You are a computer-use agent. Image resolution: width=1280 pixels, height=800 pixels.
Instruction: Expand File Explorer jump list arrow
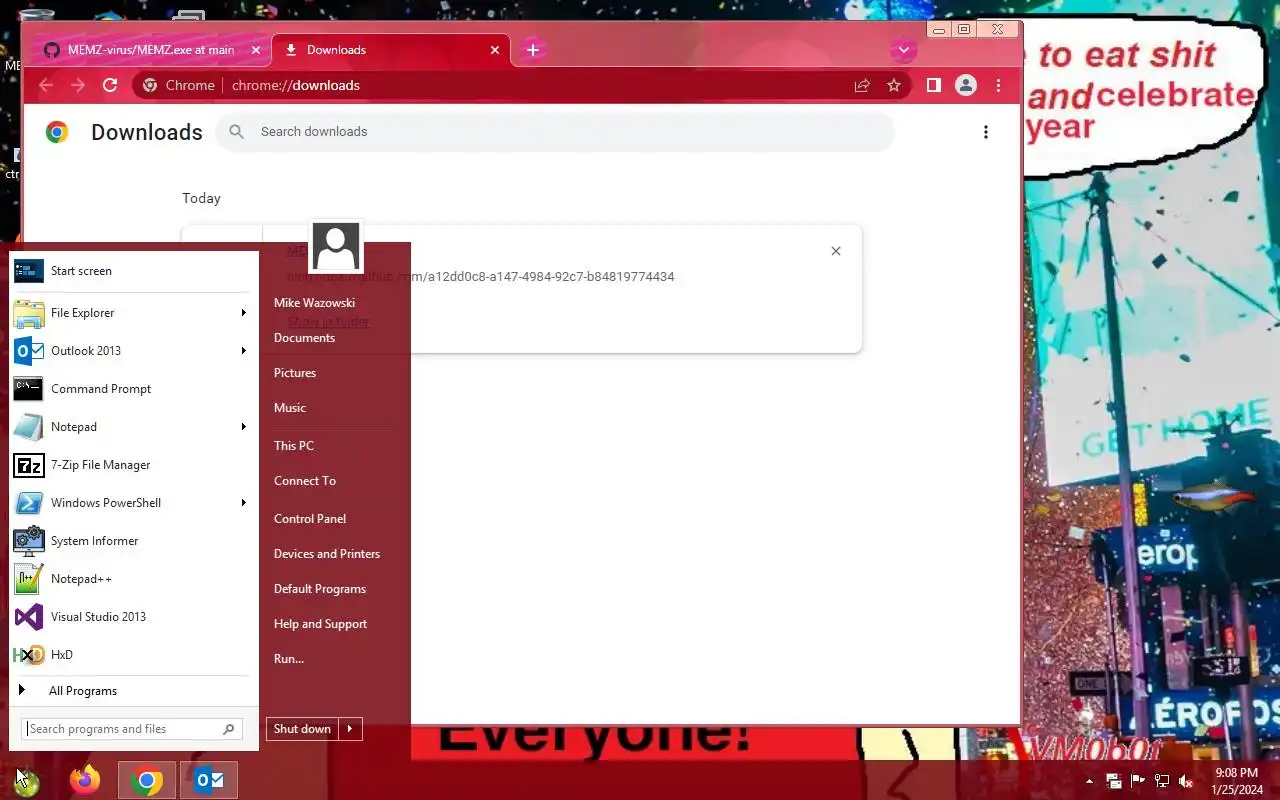tap(244, 313)
